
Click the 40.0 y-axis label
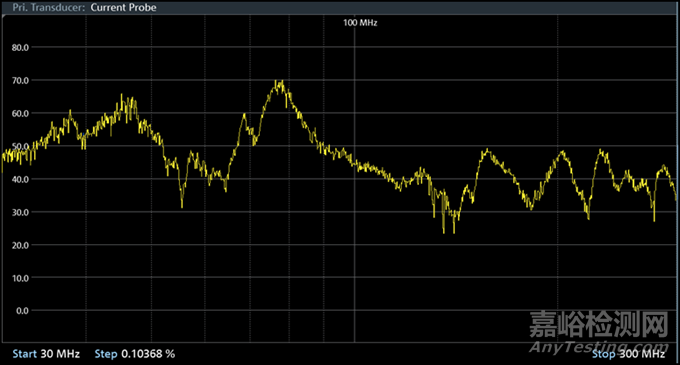pyautogui.click(x=20, y=179)
